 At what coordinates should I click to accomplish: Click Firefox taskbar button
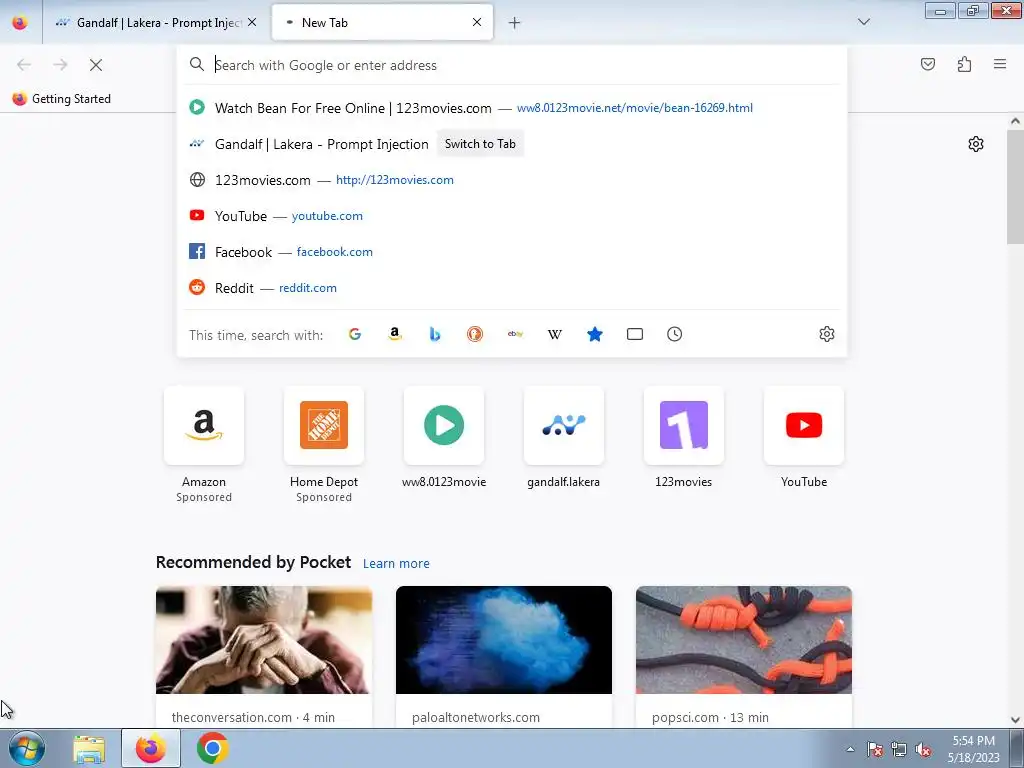pyautogui.click(x=151, y=748)
